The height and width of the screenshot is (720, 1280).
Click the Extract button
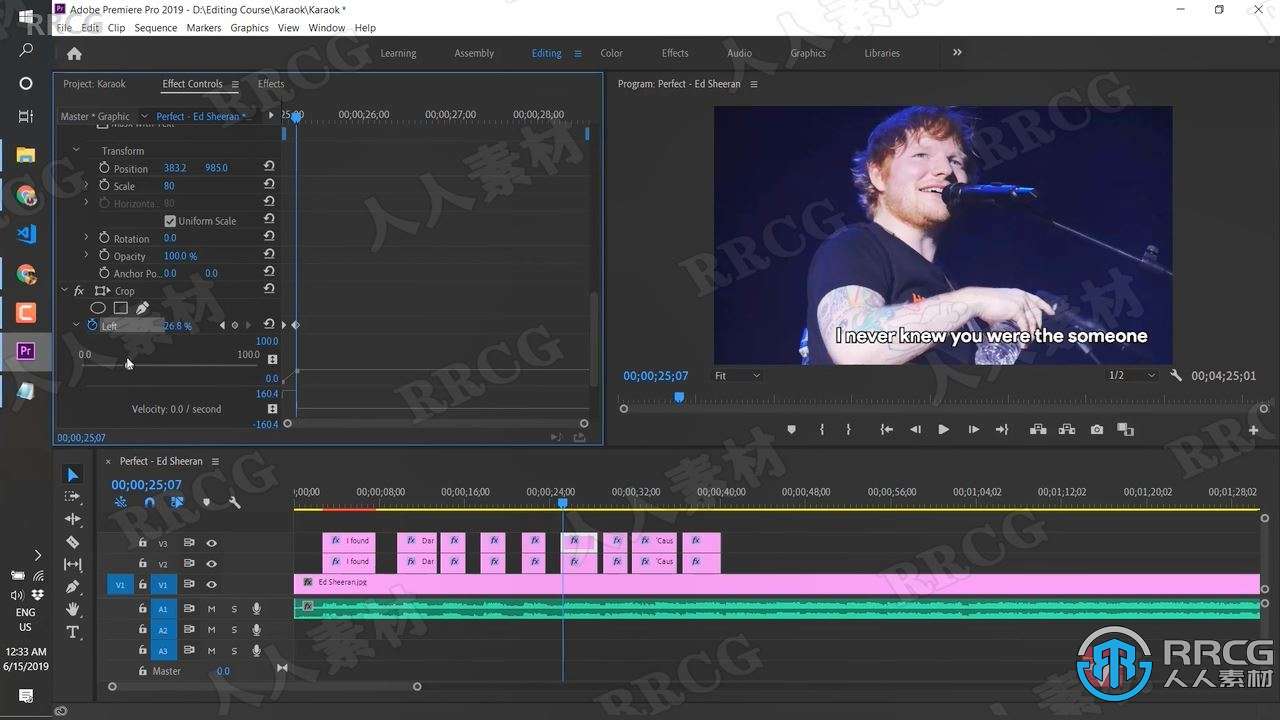[1067, 430]
